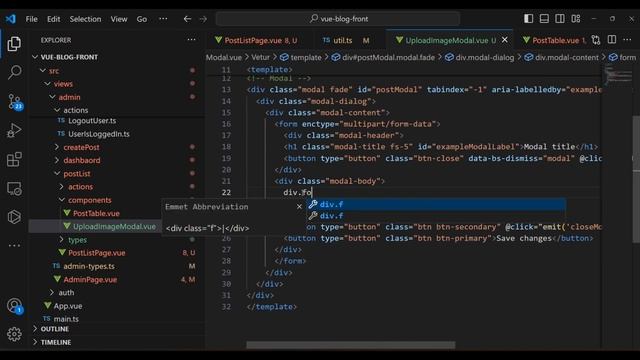Open the Manage settings gear
The width and height of the screenshot is (640, 360).
(x=14, y=334)
